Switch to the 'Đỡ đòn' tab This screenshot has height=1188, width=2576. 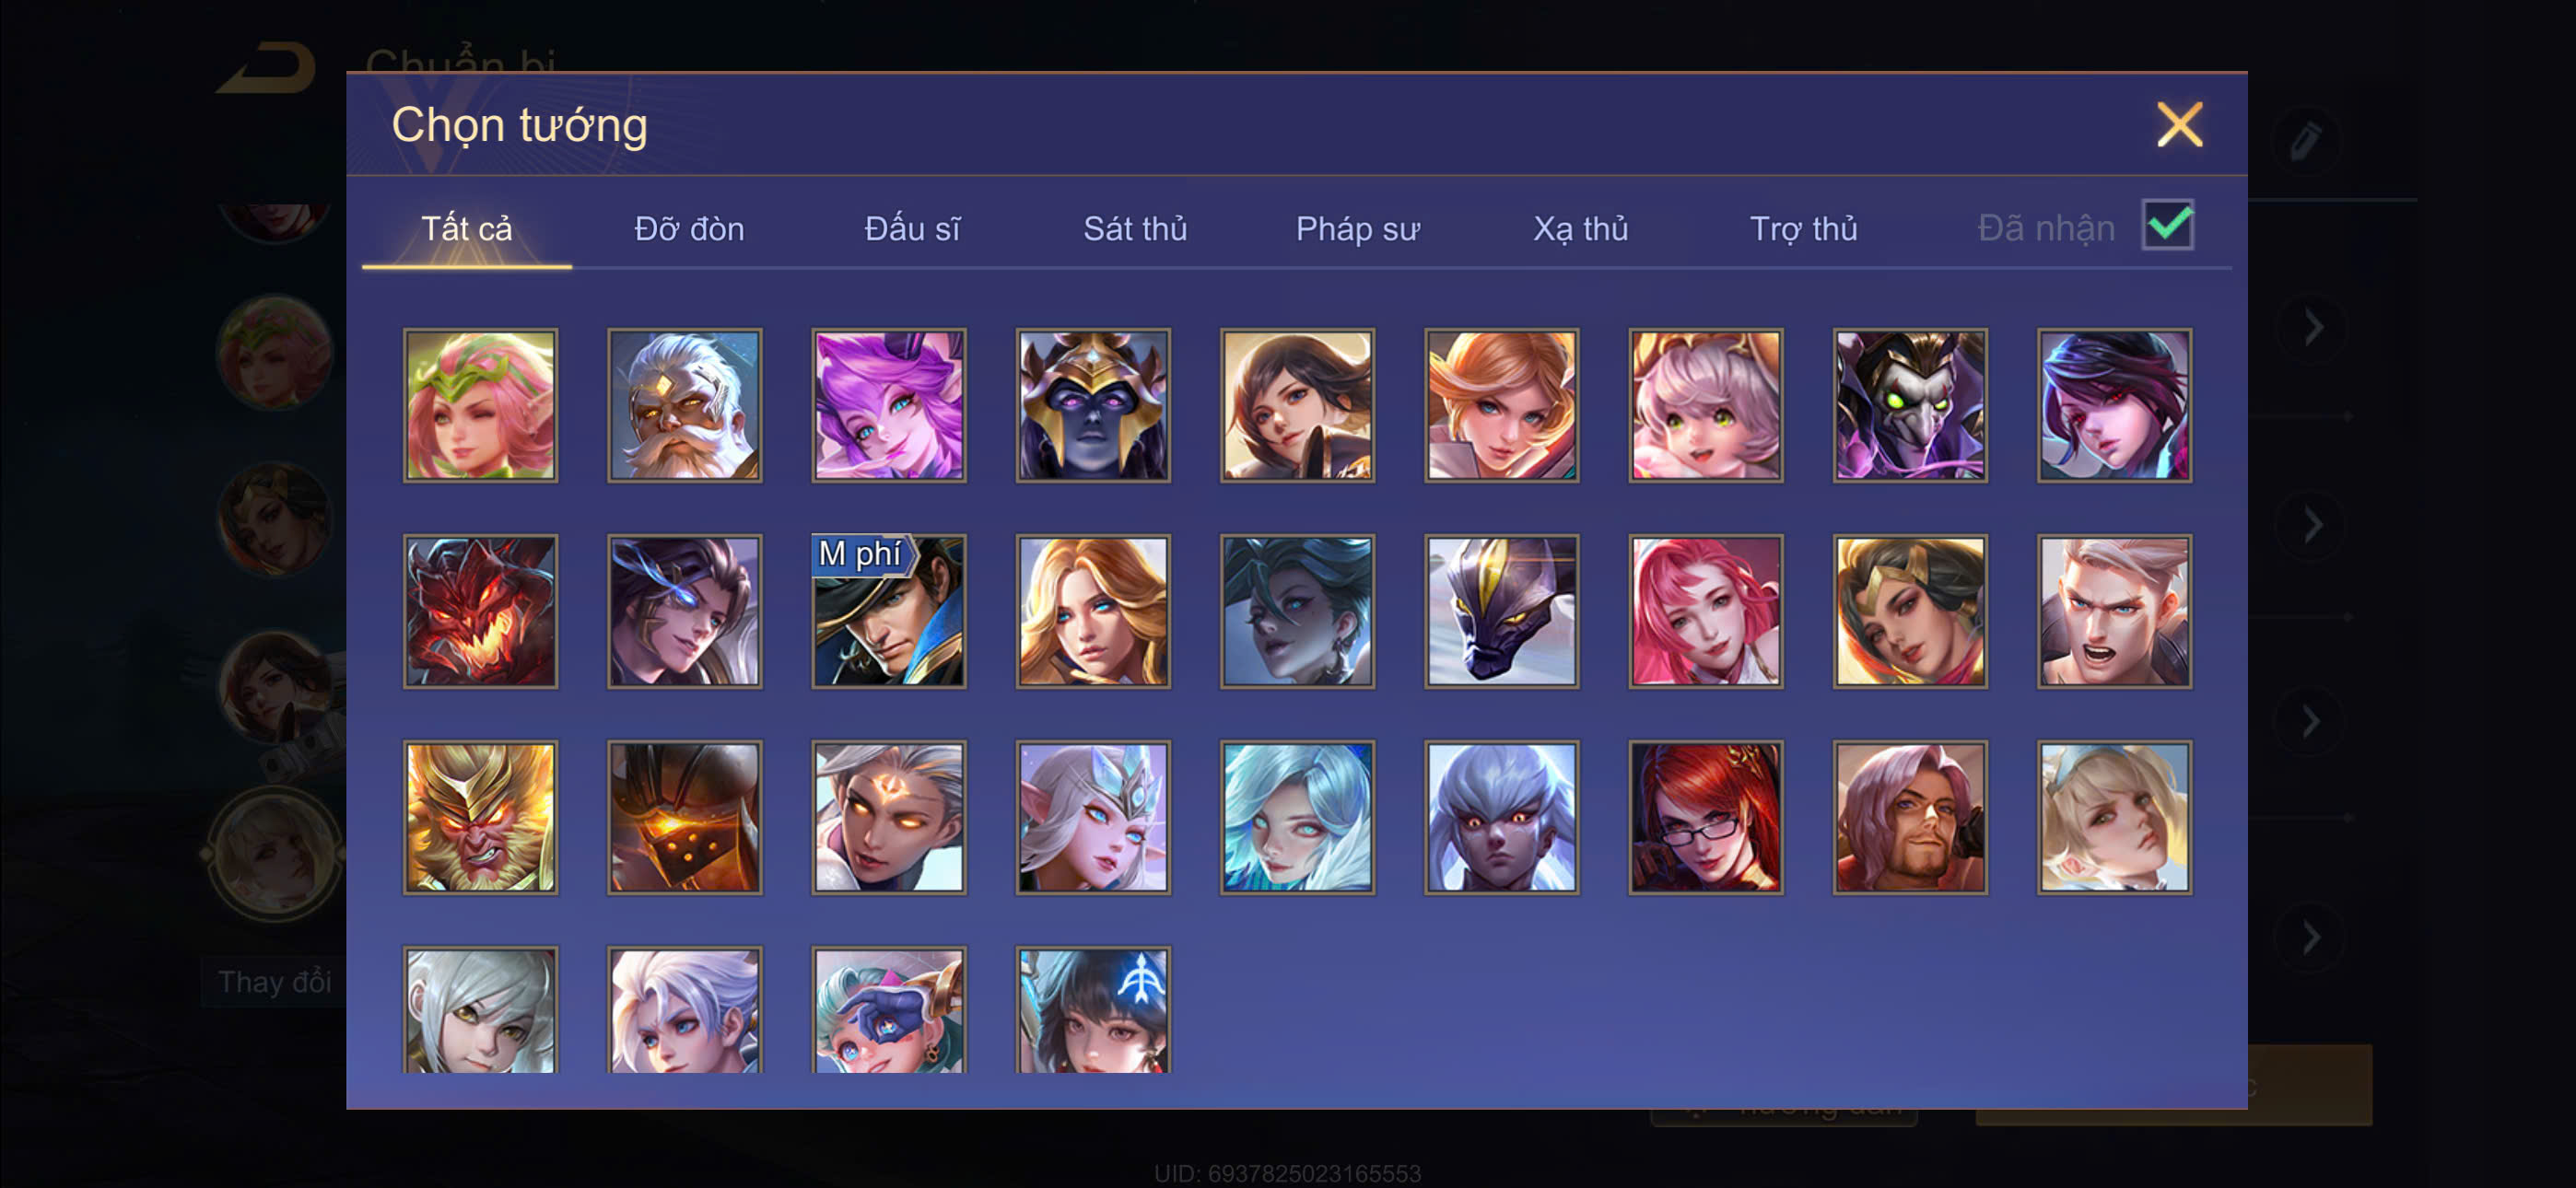[689, 229]
